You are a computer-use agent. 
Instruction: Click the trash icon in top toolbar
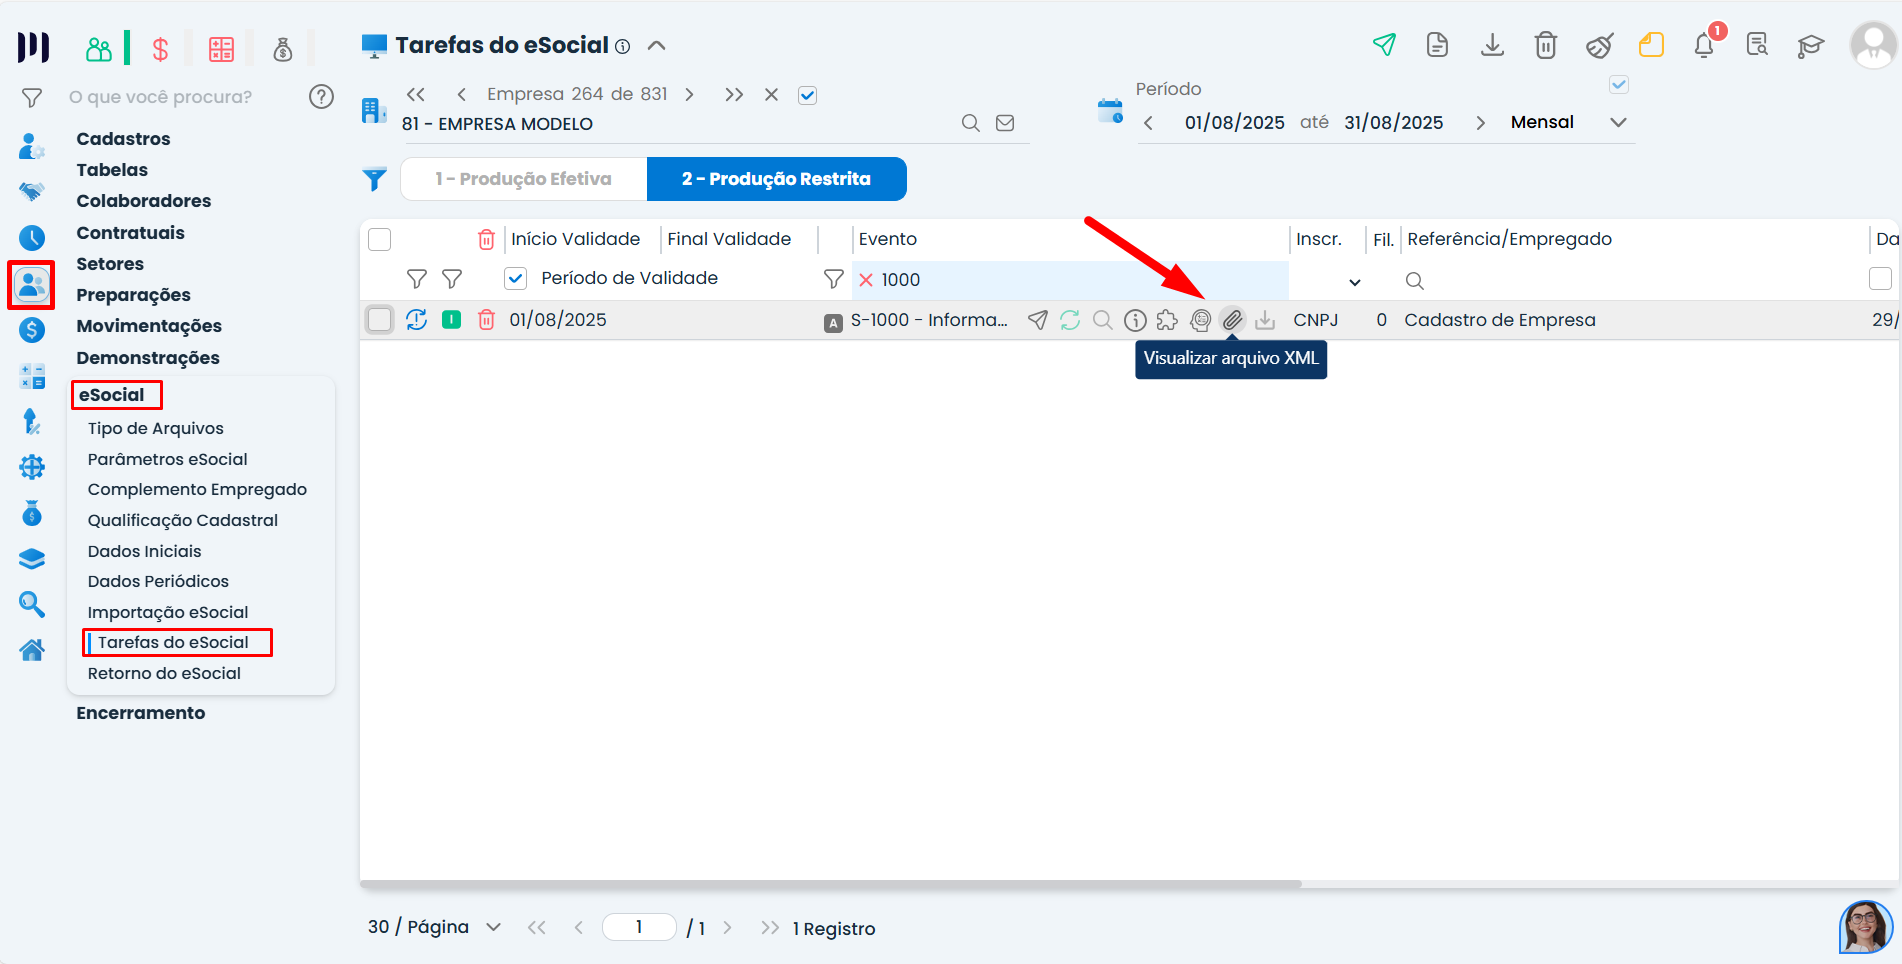1546,45
